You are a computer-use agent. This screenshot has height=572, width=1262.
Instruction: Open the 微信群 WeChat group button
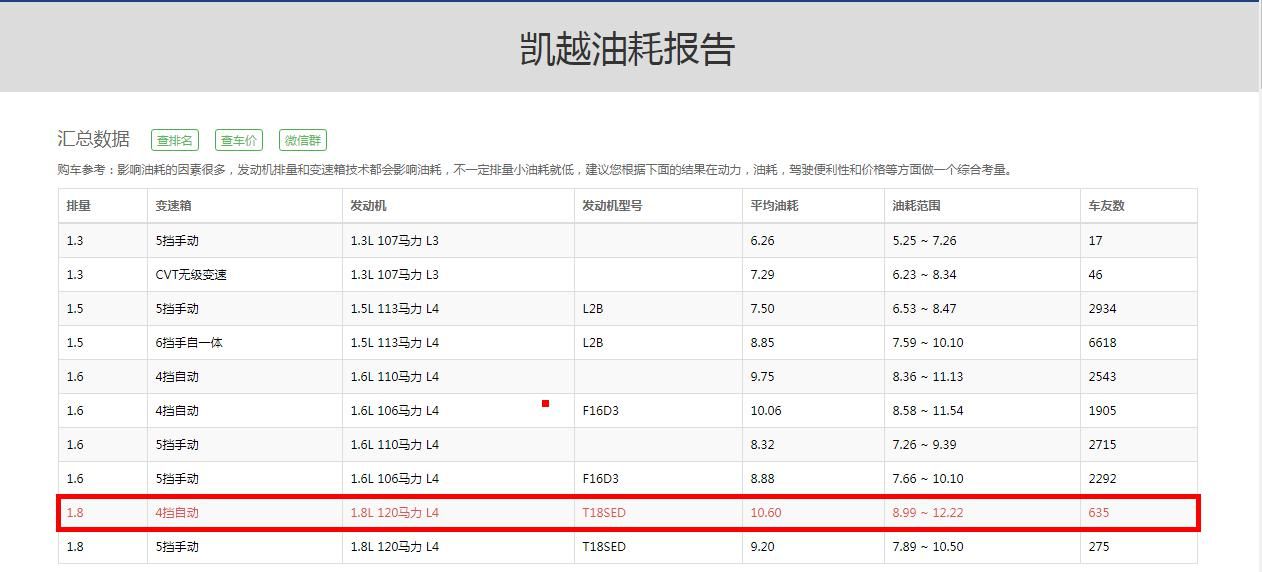[x=303, y=140]
